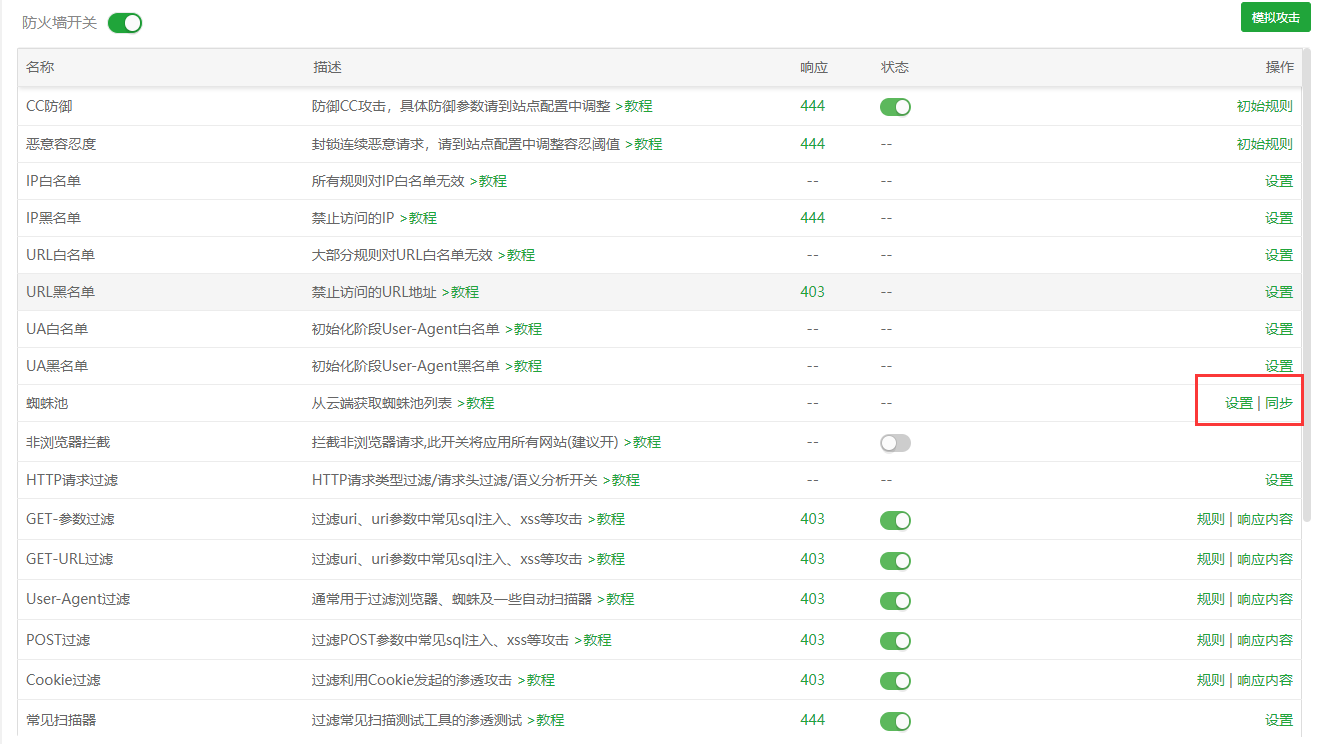Open 设置 for 蜘蛛池
The width and height of the screenshot is (1324, 744).
coord(1239,403)
